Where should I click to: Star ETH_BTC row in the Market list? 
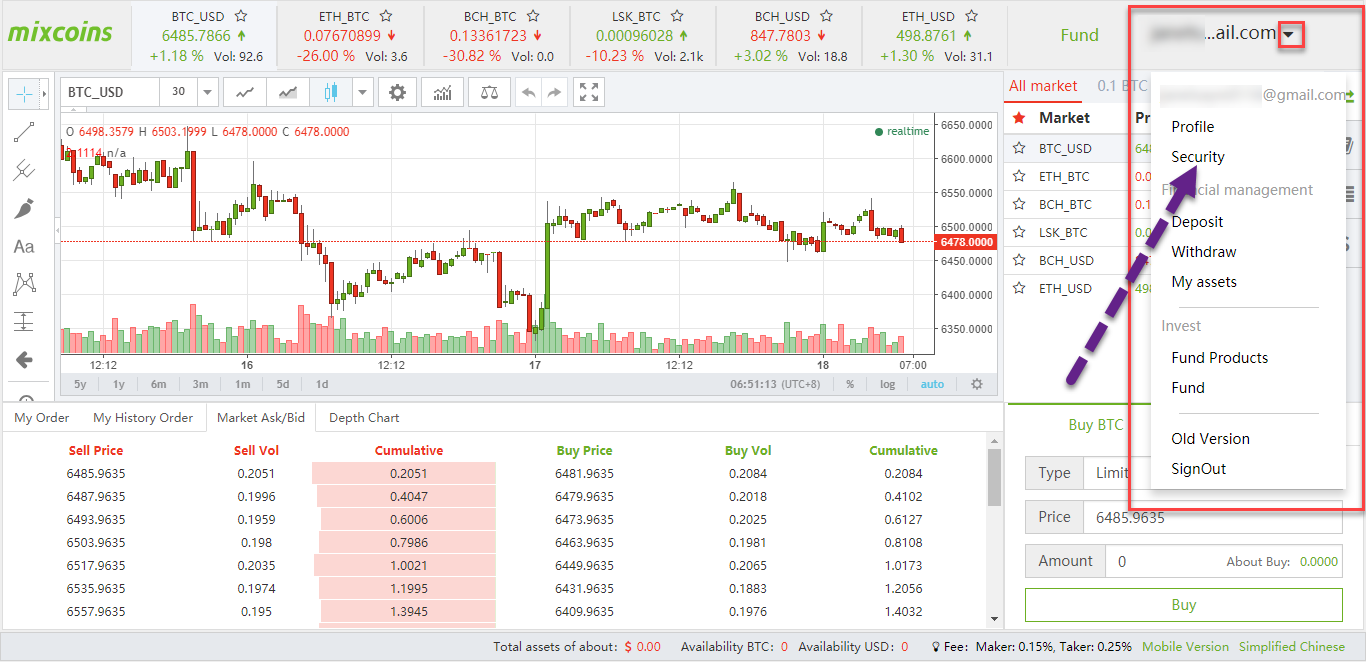click(1019, 176)
